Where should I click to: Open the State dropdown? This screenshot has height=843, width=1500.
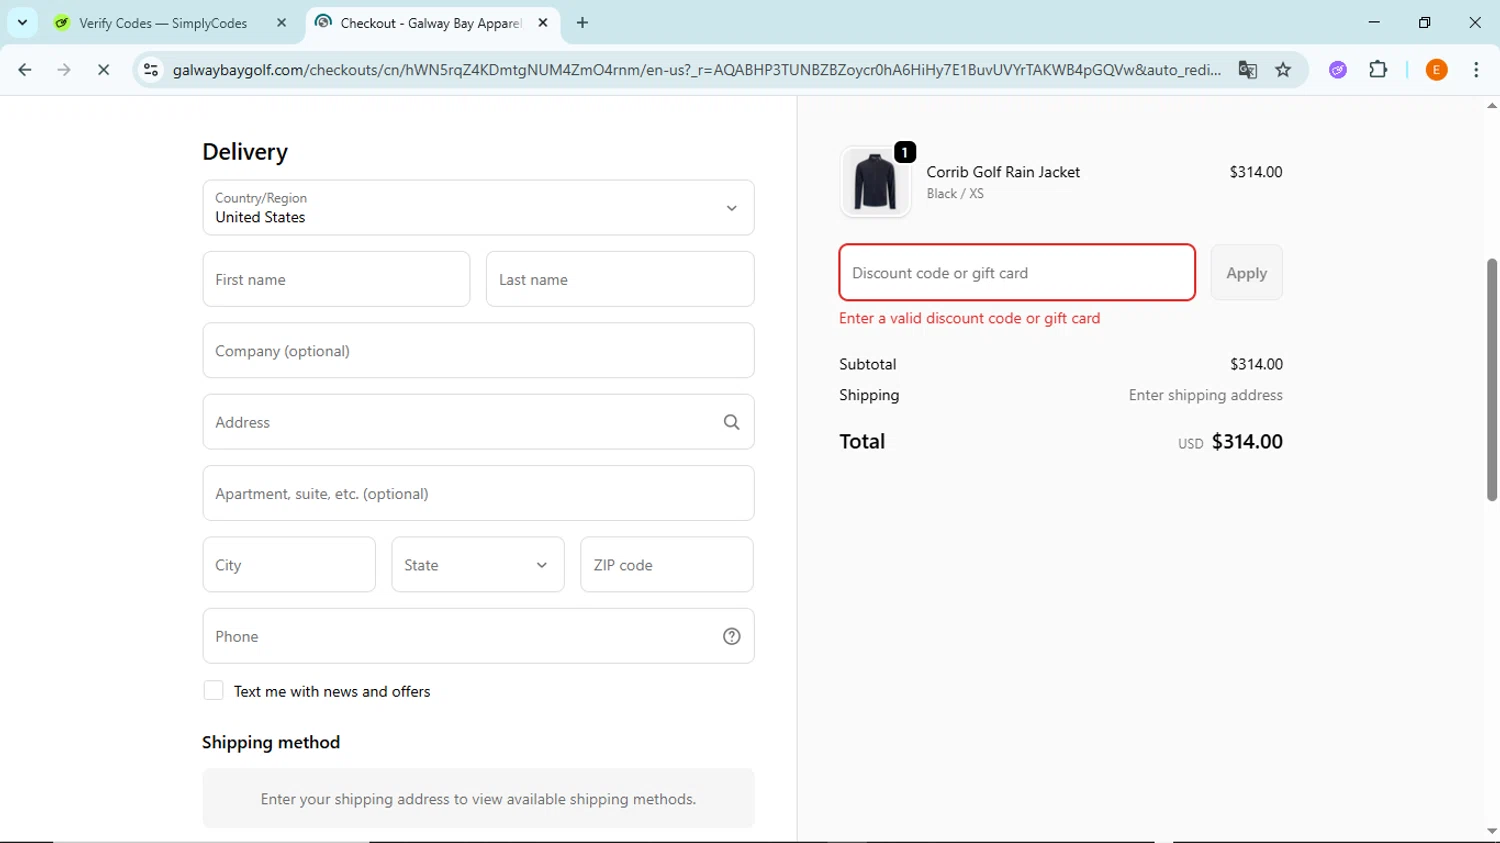478,564
